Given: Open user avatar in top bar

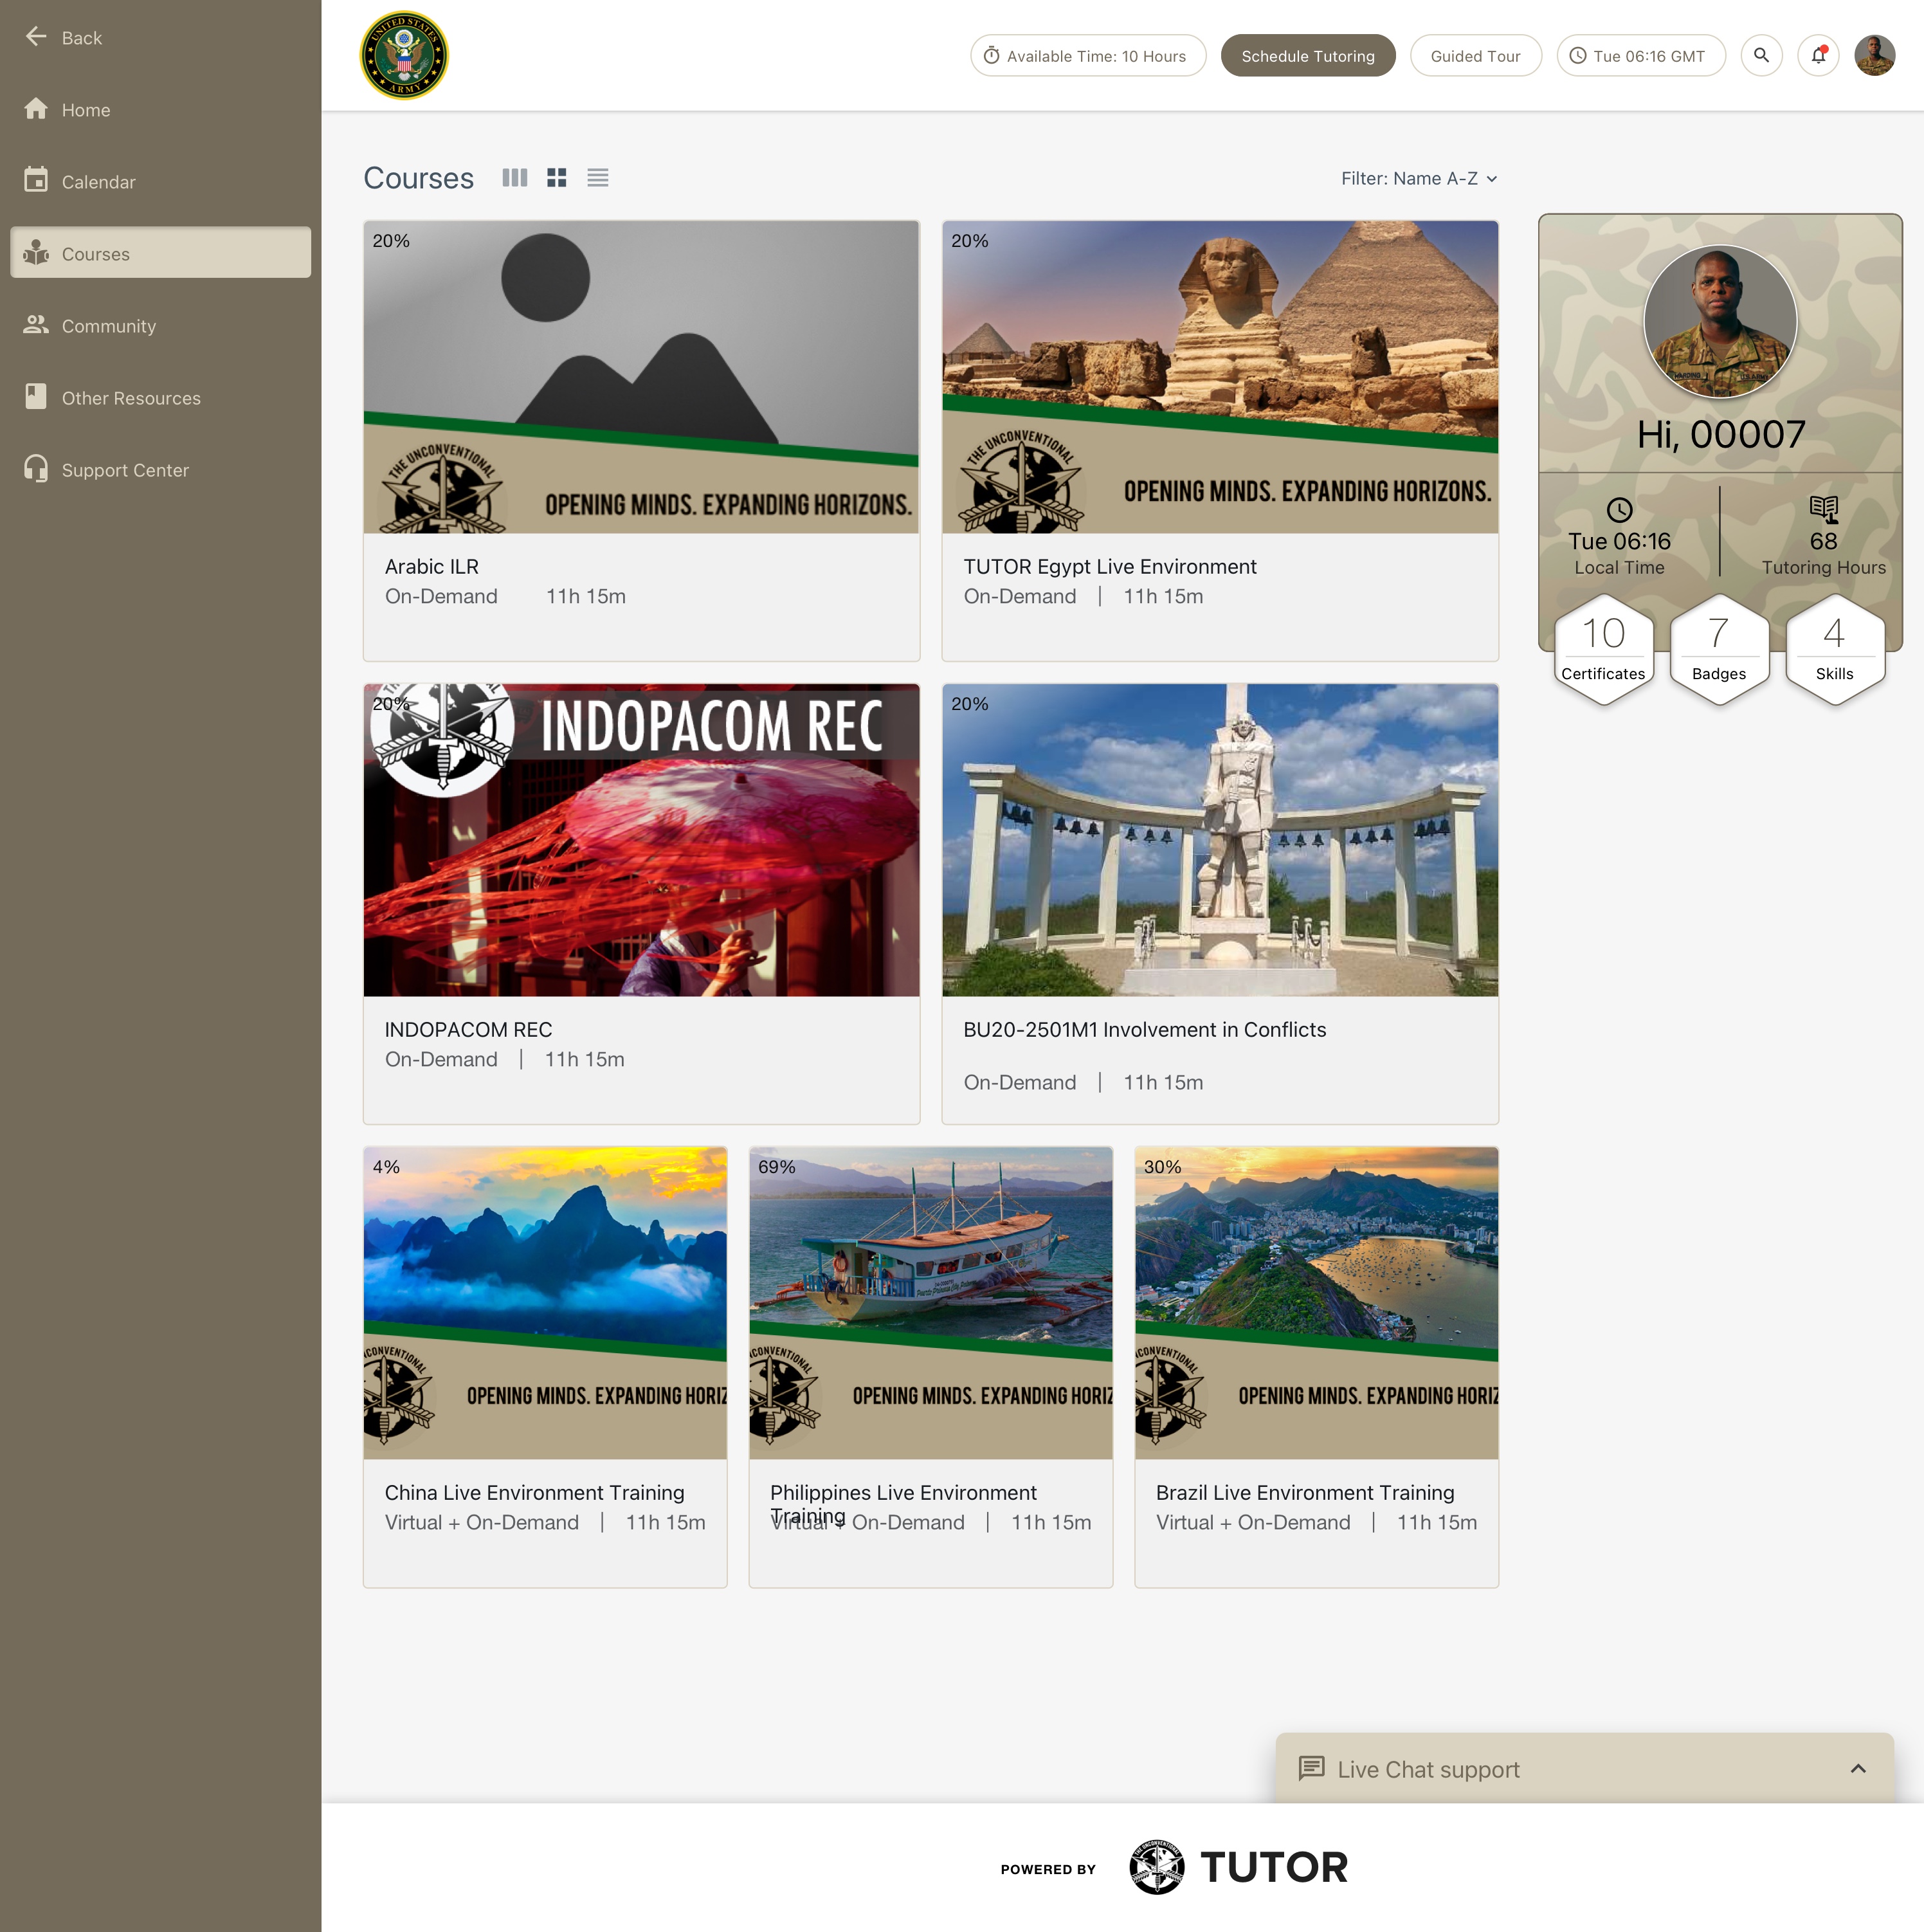Looking at the screenshot, I should click(x=1875, y=56).
